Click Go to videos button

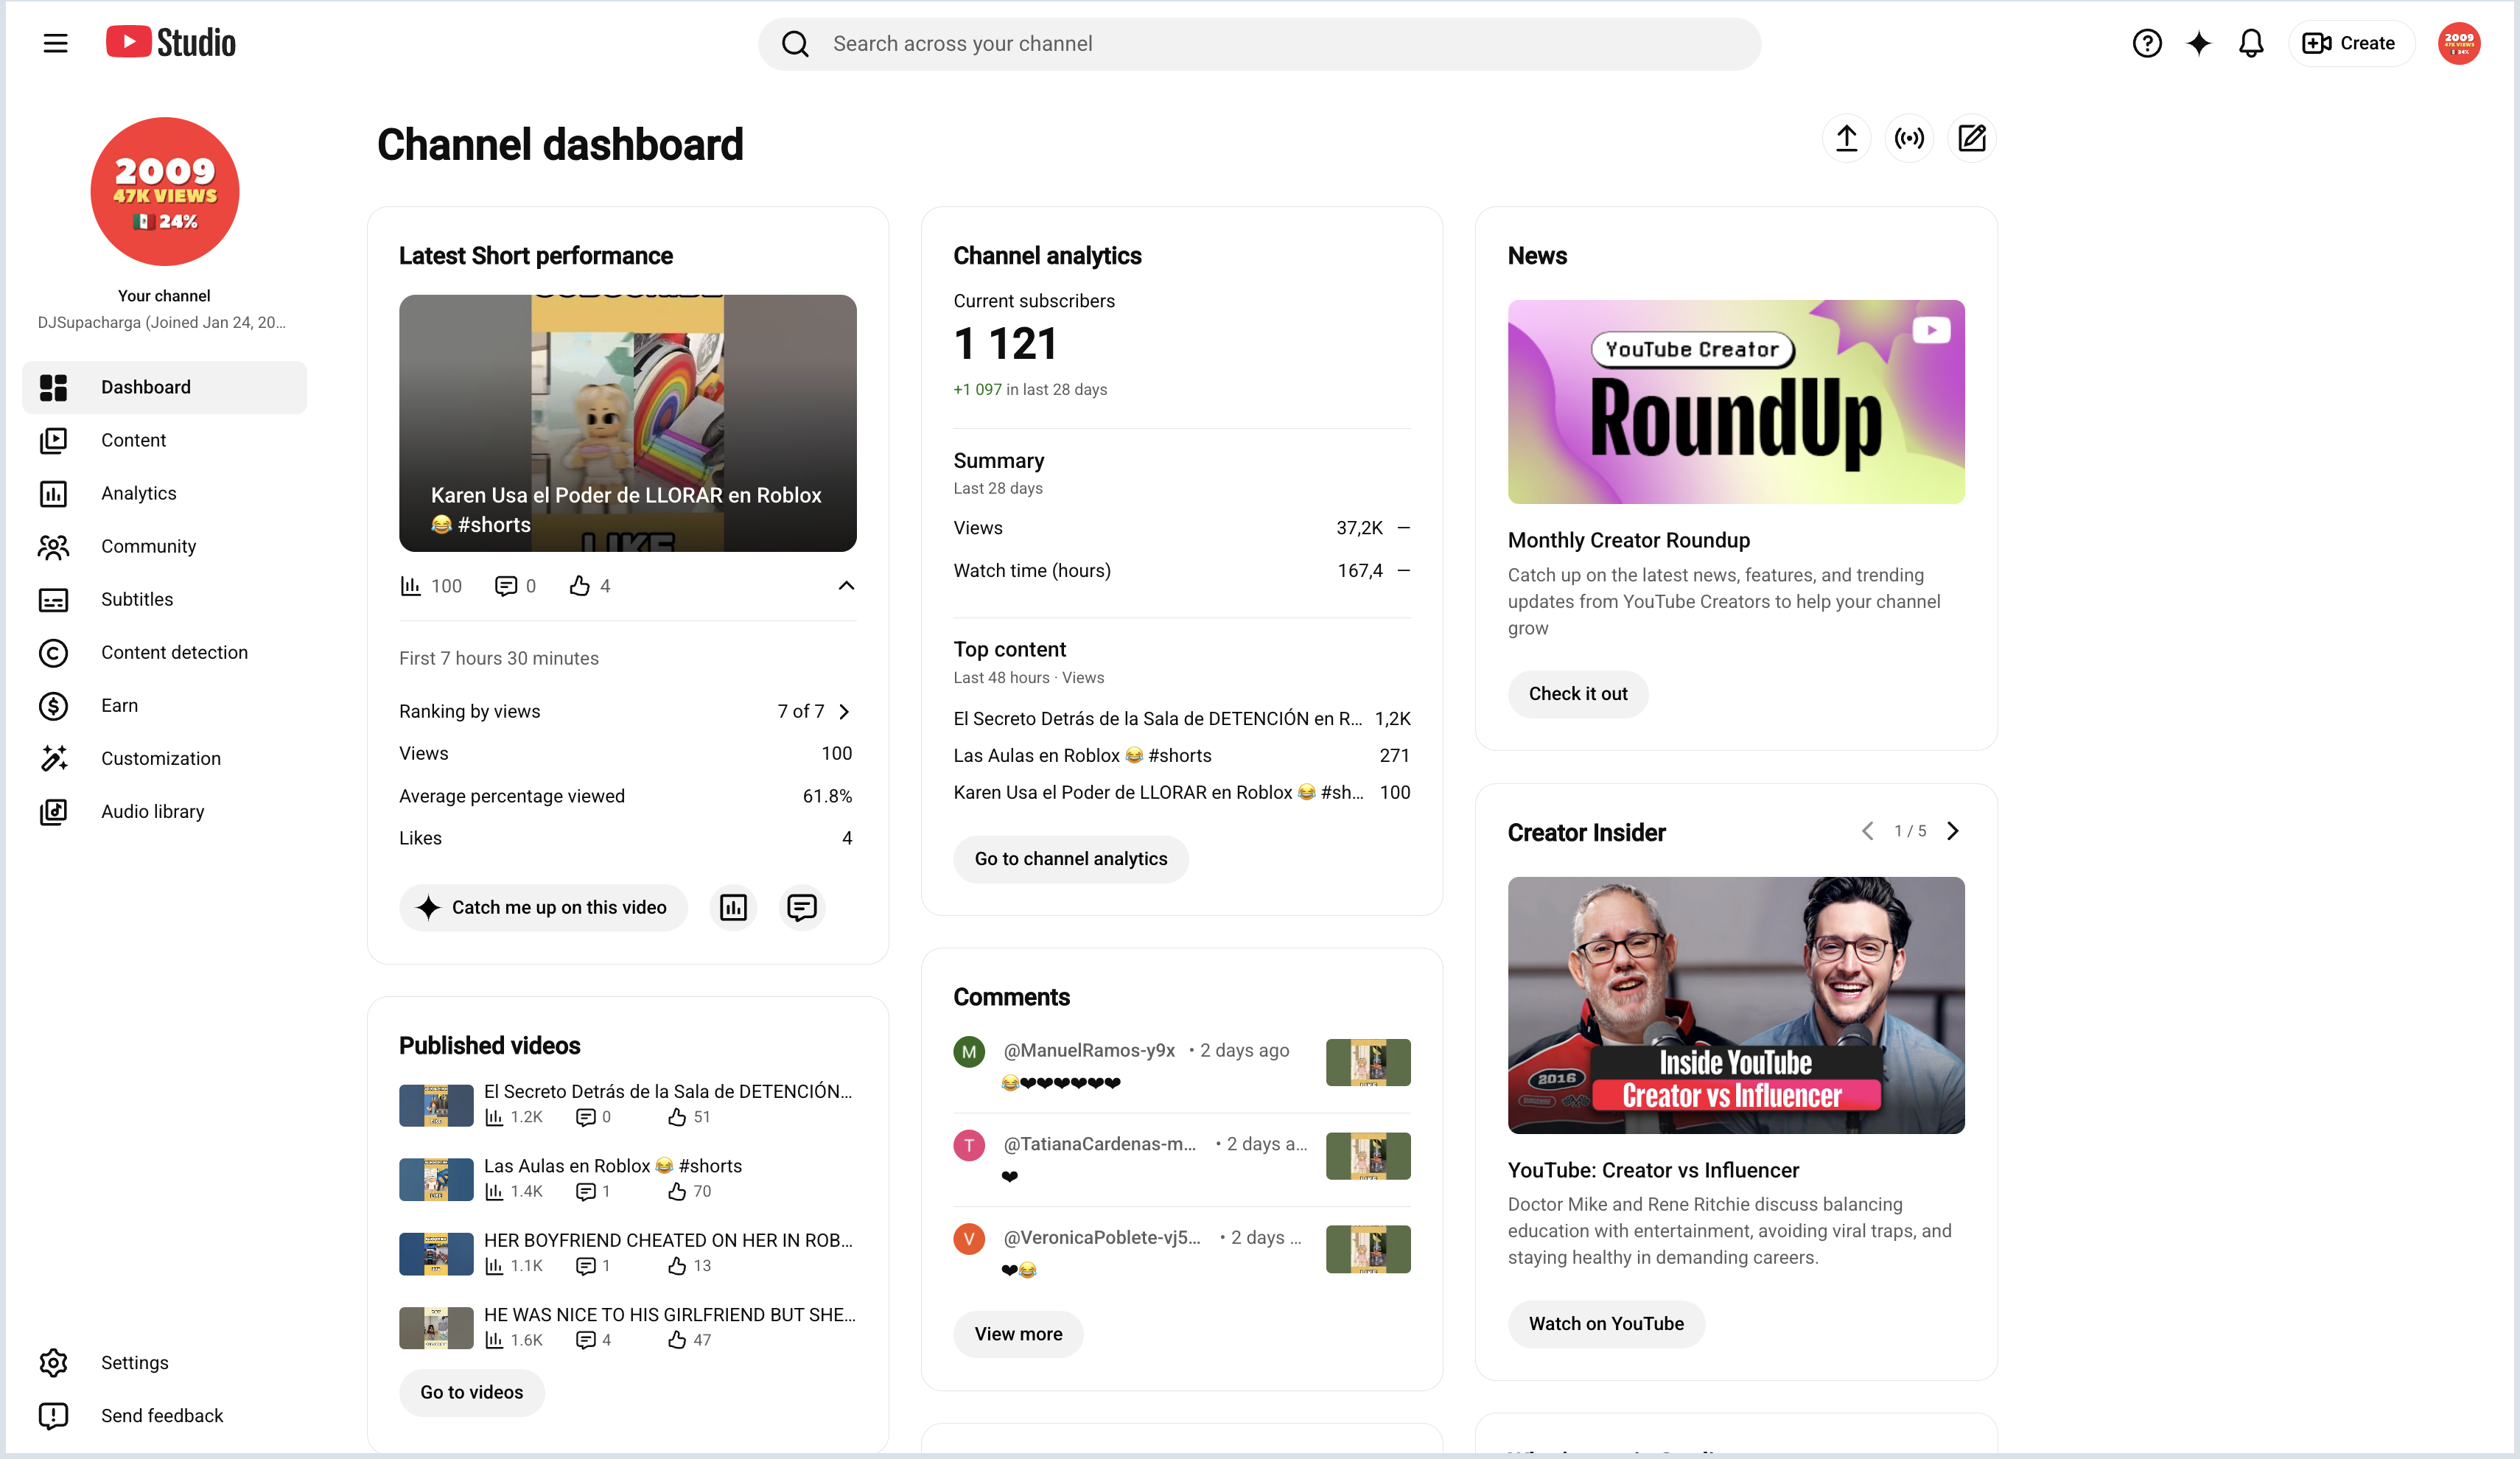coord(471,1392)
